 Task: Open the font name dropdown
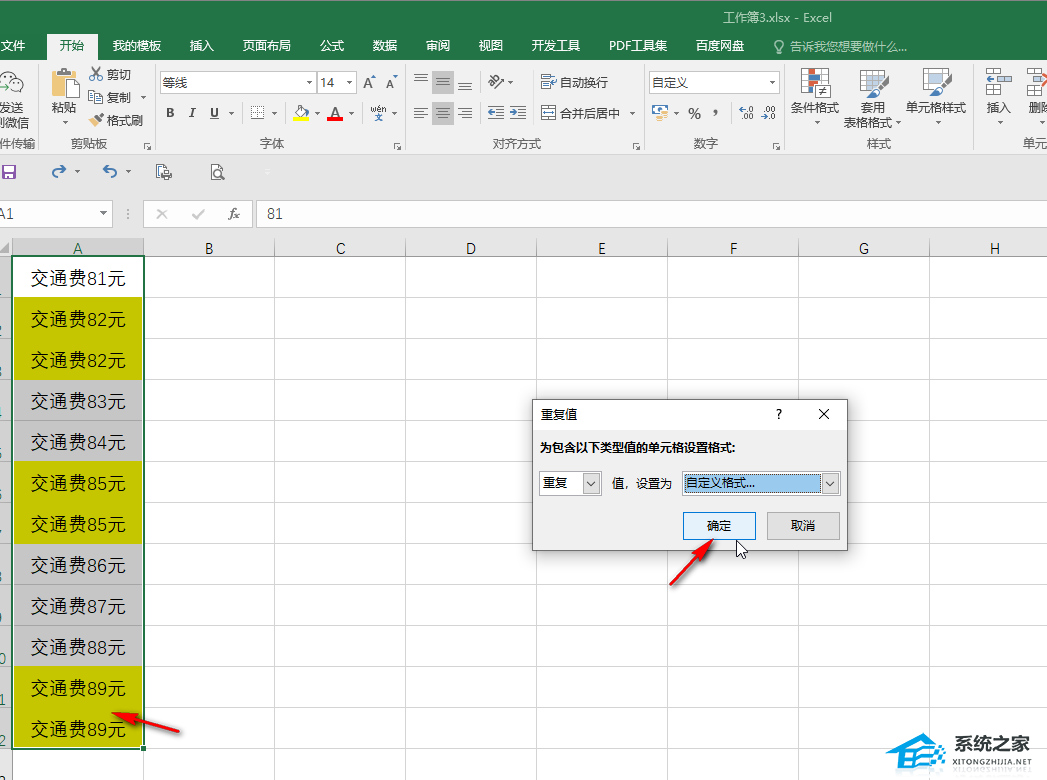(x=307, y=82)
